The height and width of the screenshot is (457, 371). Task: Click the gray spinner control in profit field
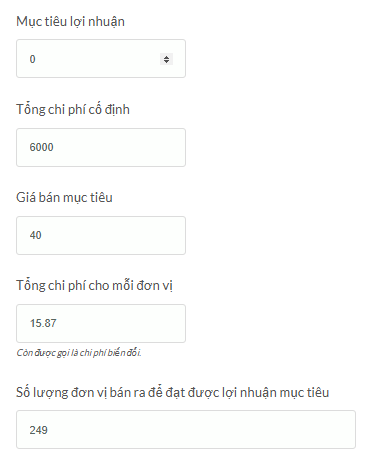(166, 59)
